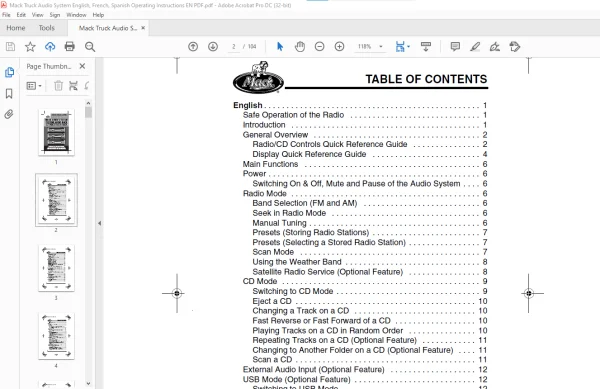
Task: Delete selected page with trash icon
Action: [58, 86]
